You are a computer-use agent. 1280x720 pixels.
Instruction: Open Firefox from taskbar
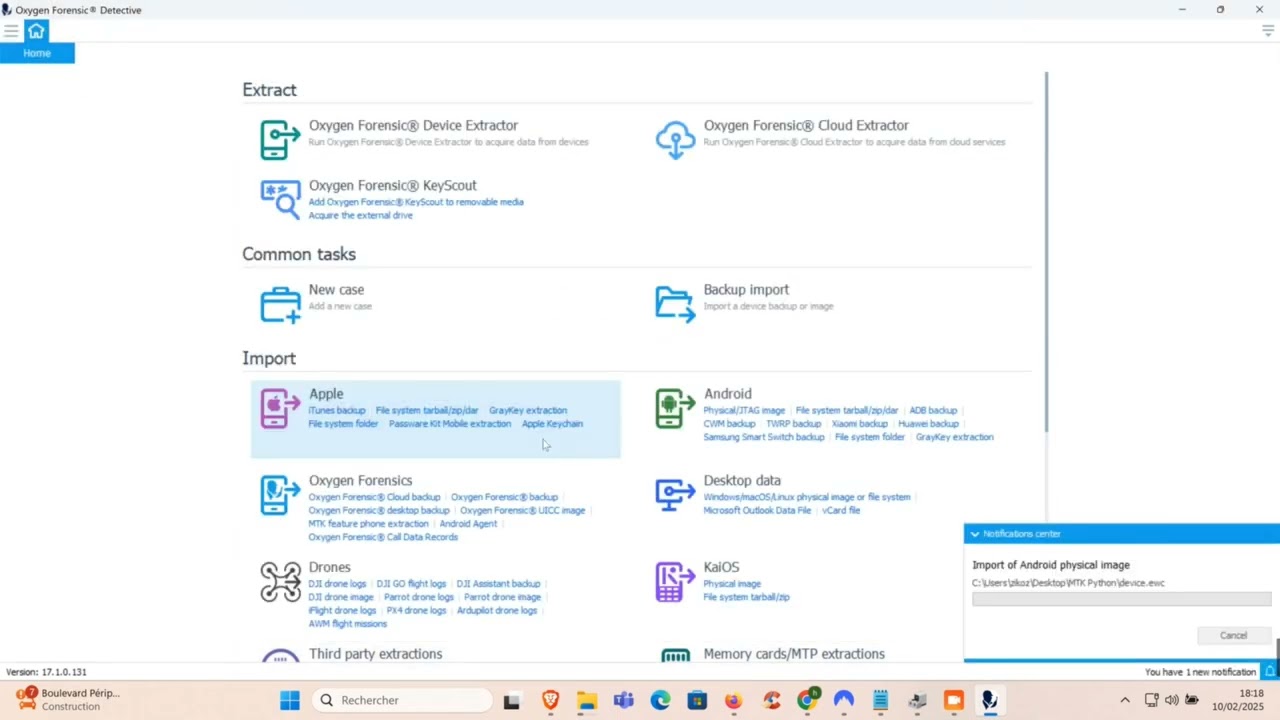(733, 700)
